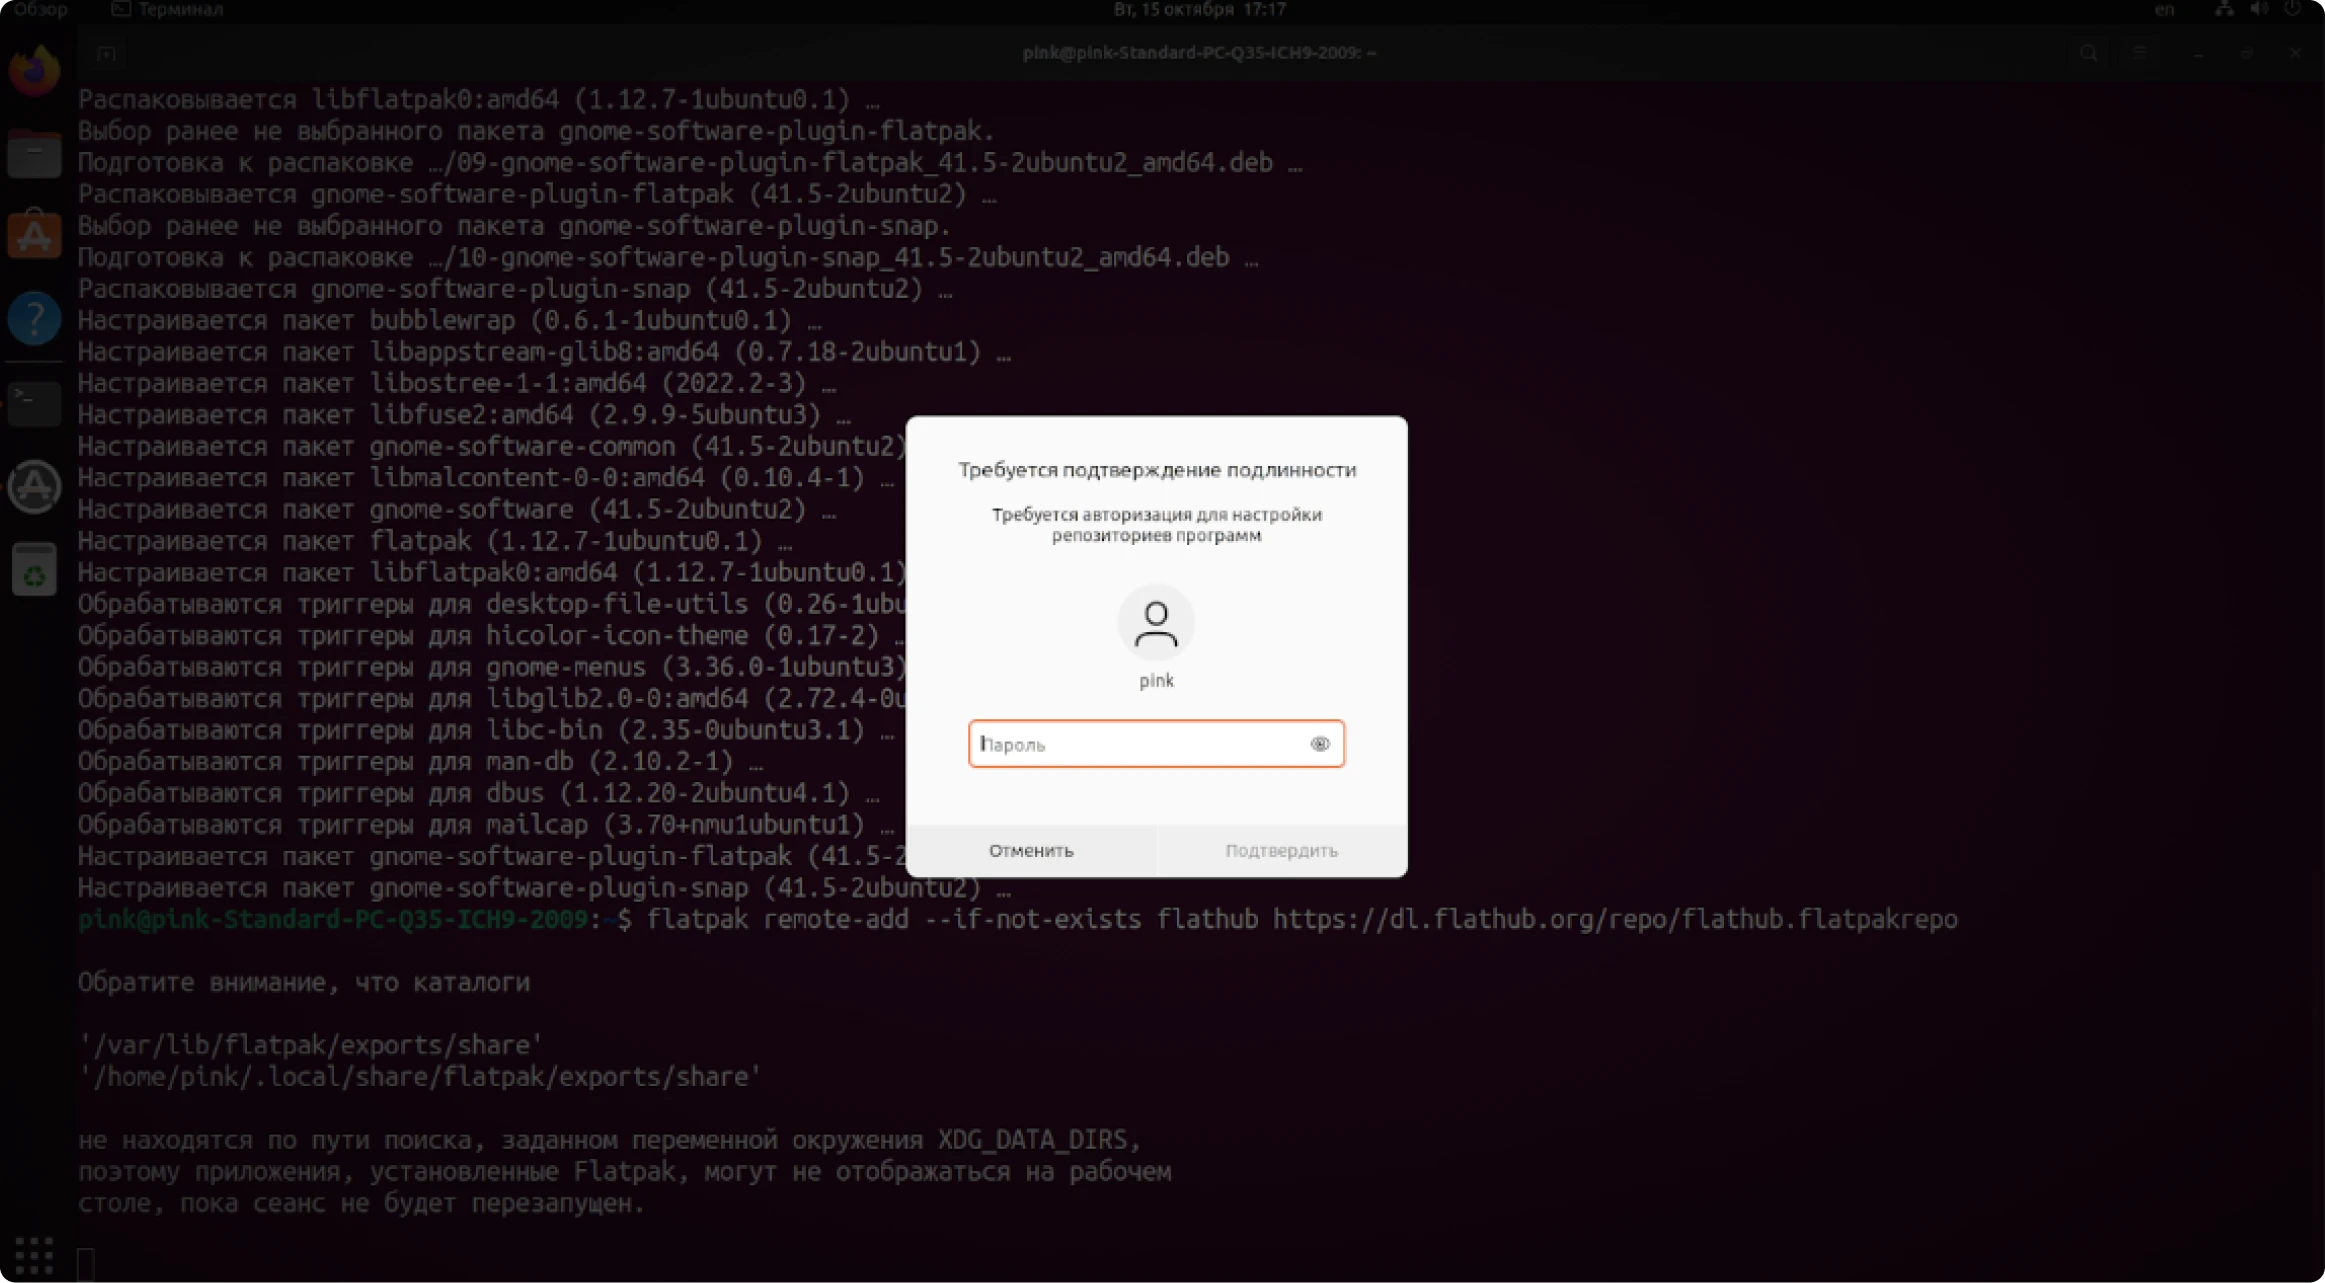Click the new tab terminal icon
Screen dimensions: 2325x1283
point(107,53)
